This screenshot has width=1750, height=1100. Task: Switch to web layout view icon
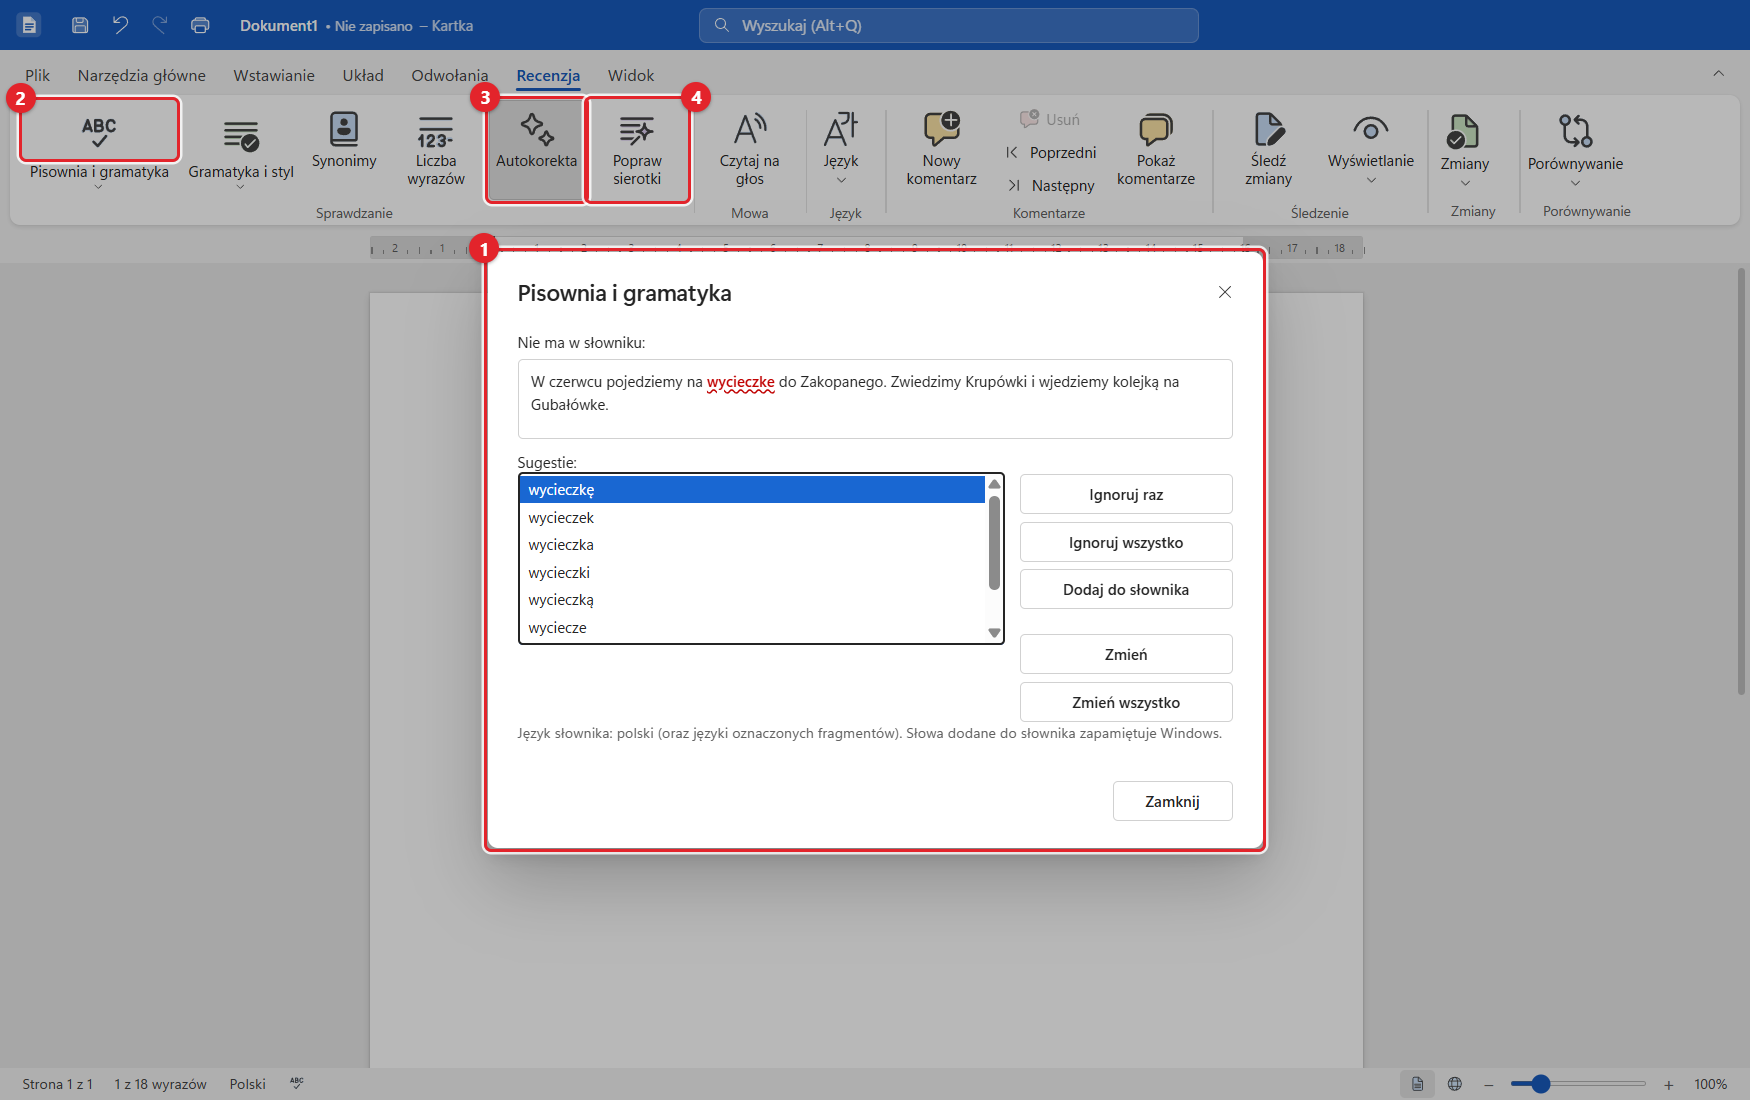pos(1455,1084)
